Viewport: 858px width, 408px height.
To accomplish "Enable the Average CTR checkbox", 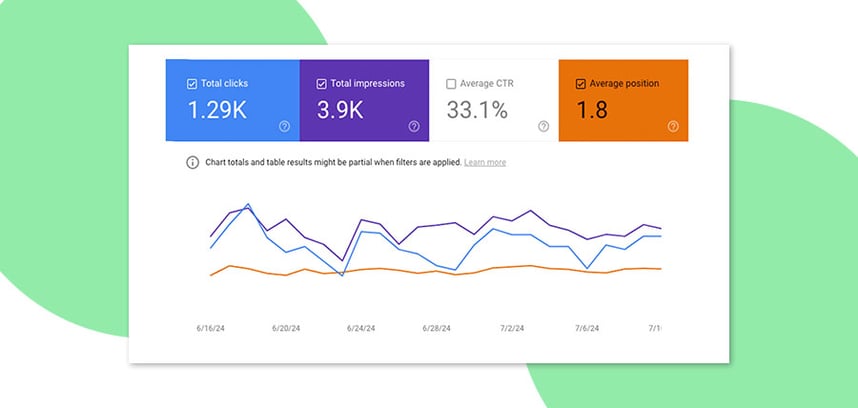I will pos(451,84).
